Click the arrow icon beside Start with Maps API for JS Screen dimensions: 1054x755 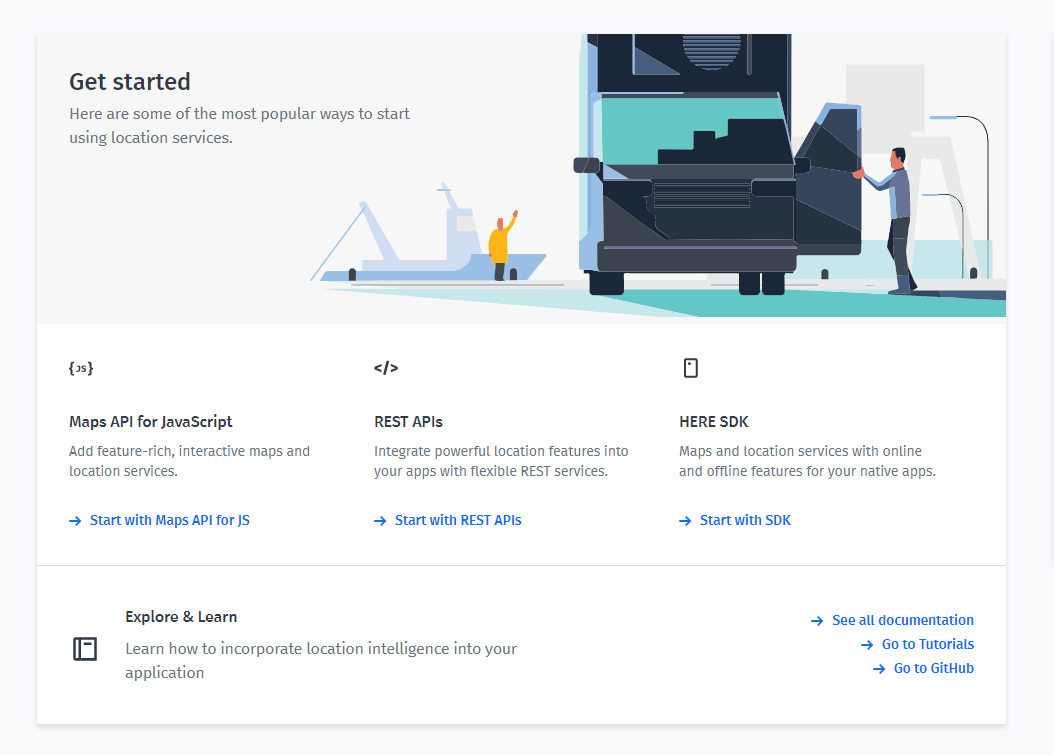pyautogui.click(x=74, y=520)
